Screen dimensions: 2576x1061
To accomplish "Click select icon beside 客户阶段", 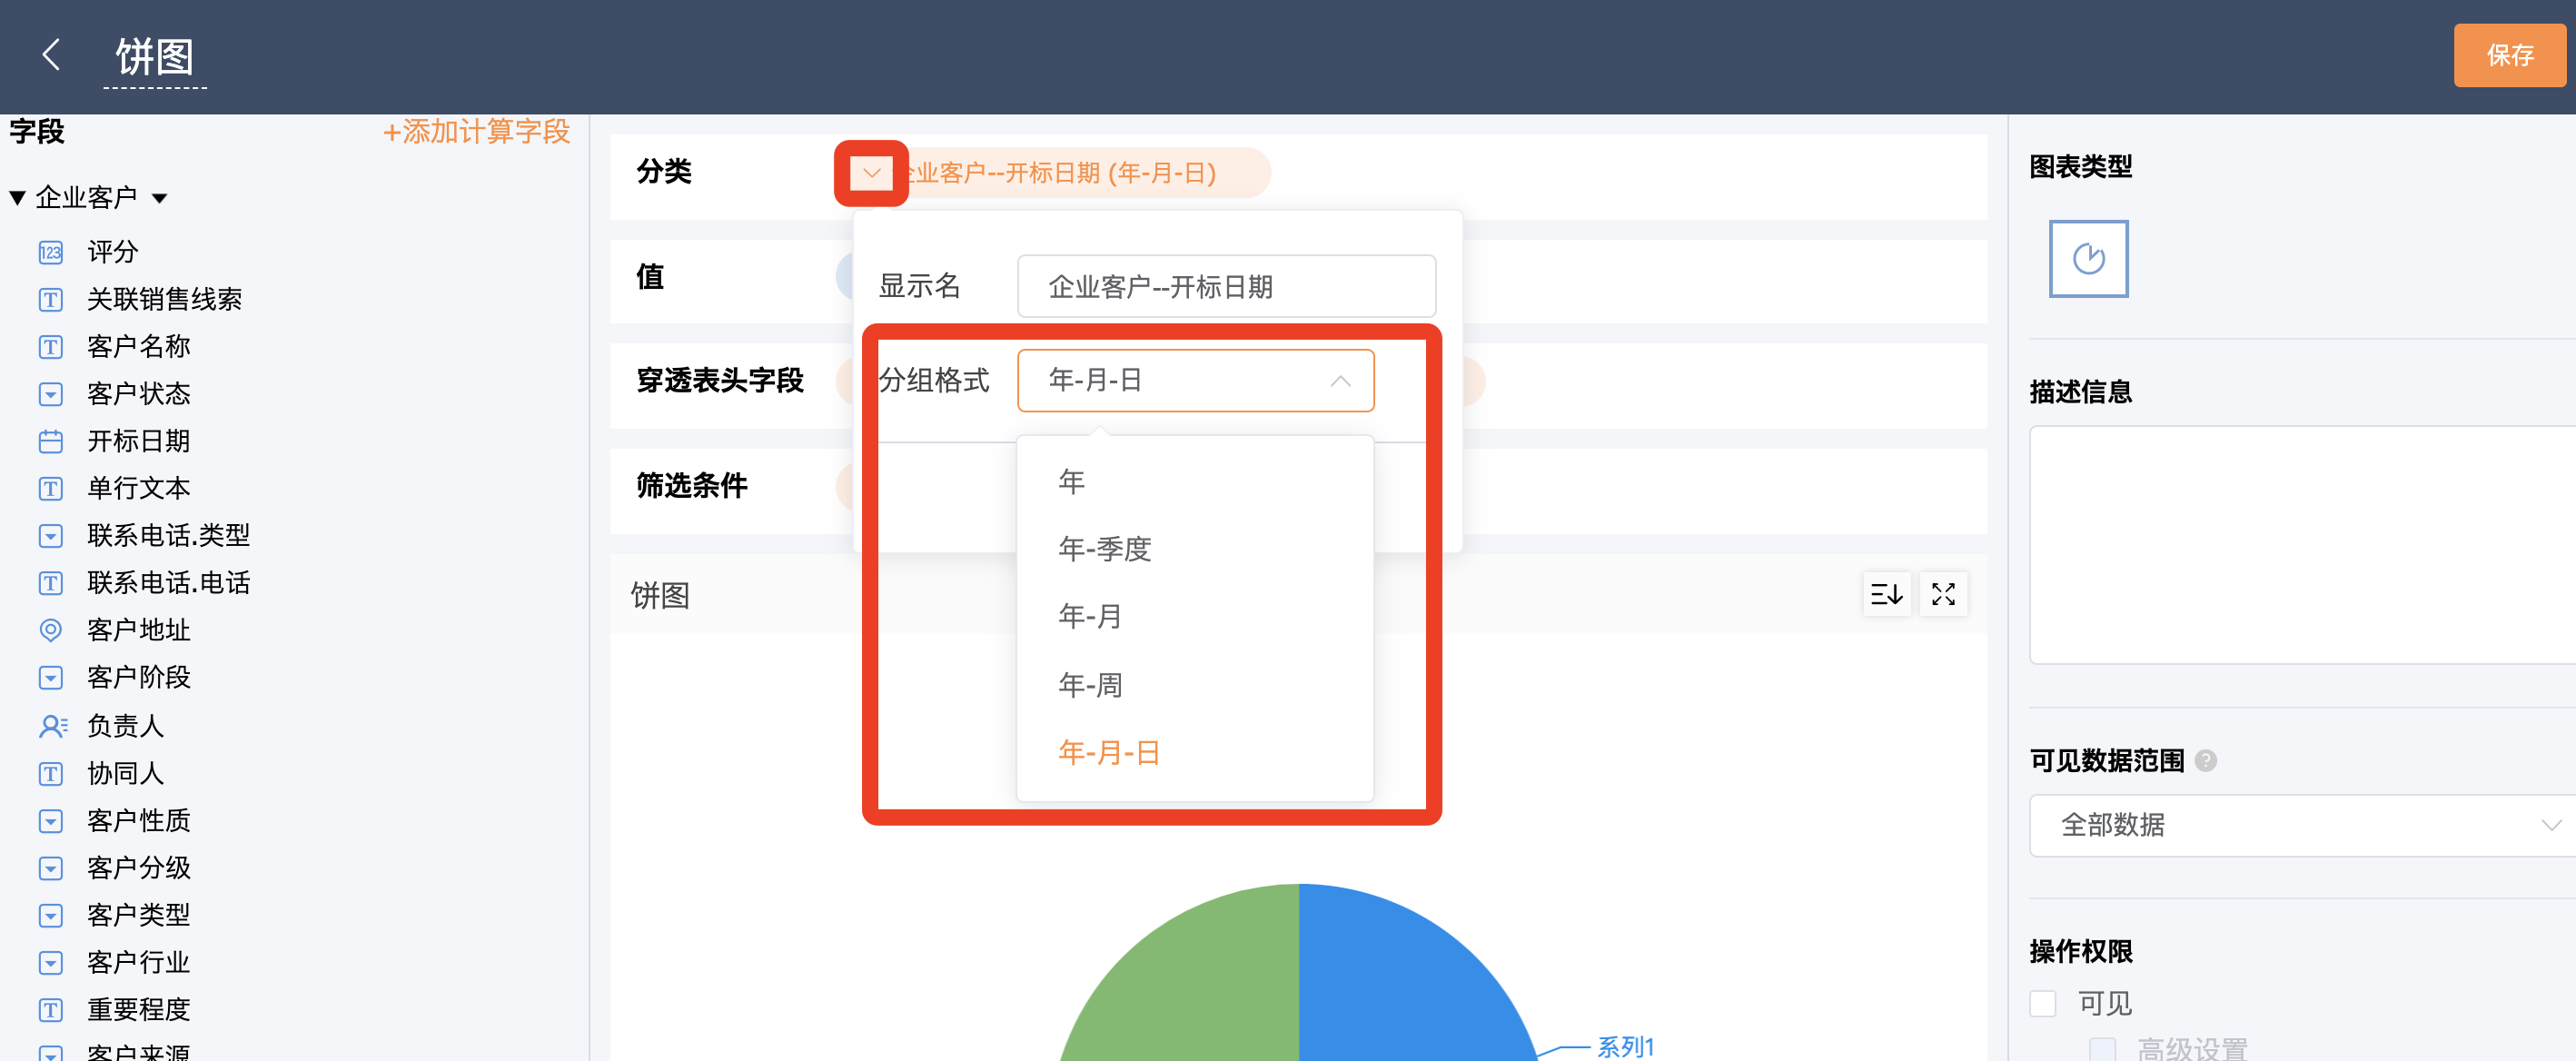I will tap(50, 677).
